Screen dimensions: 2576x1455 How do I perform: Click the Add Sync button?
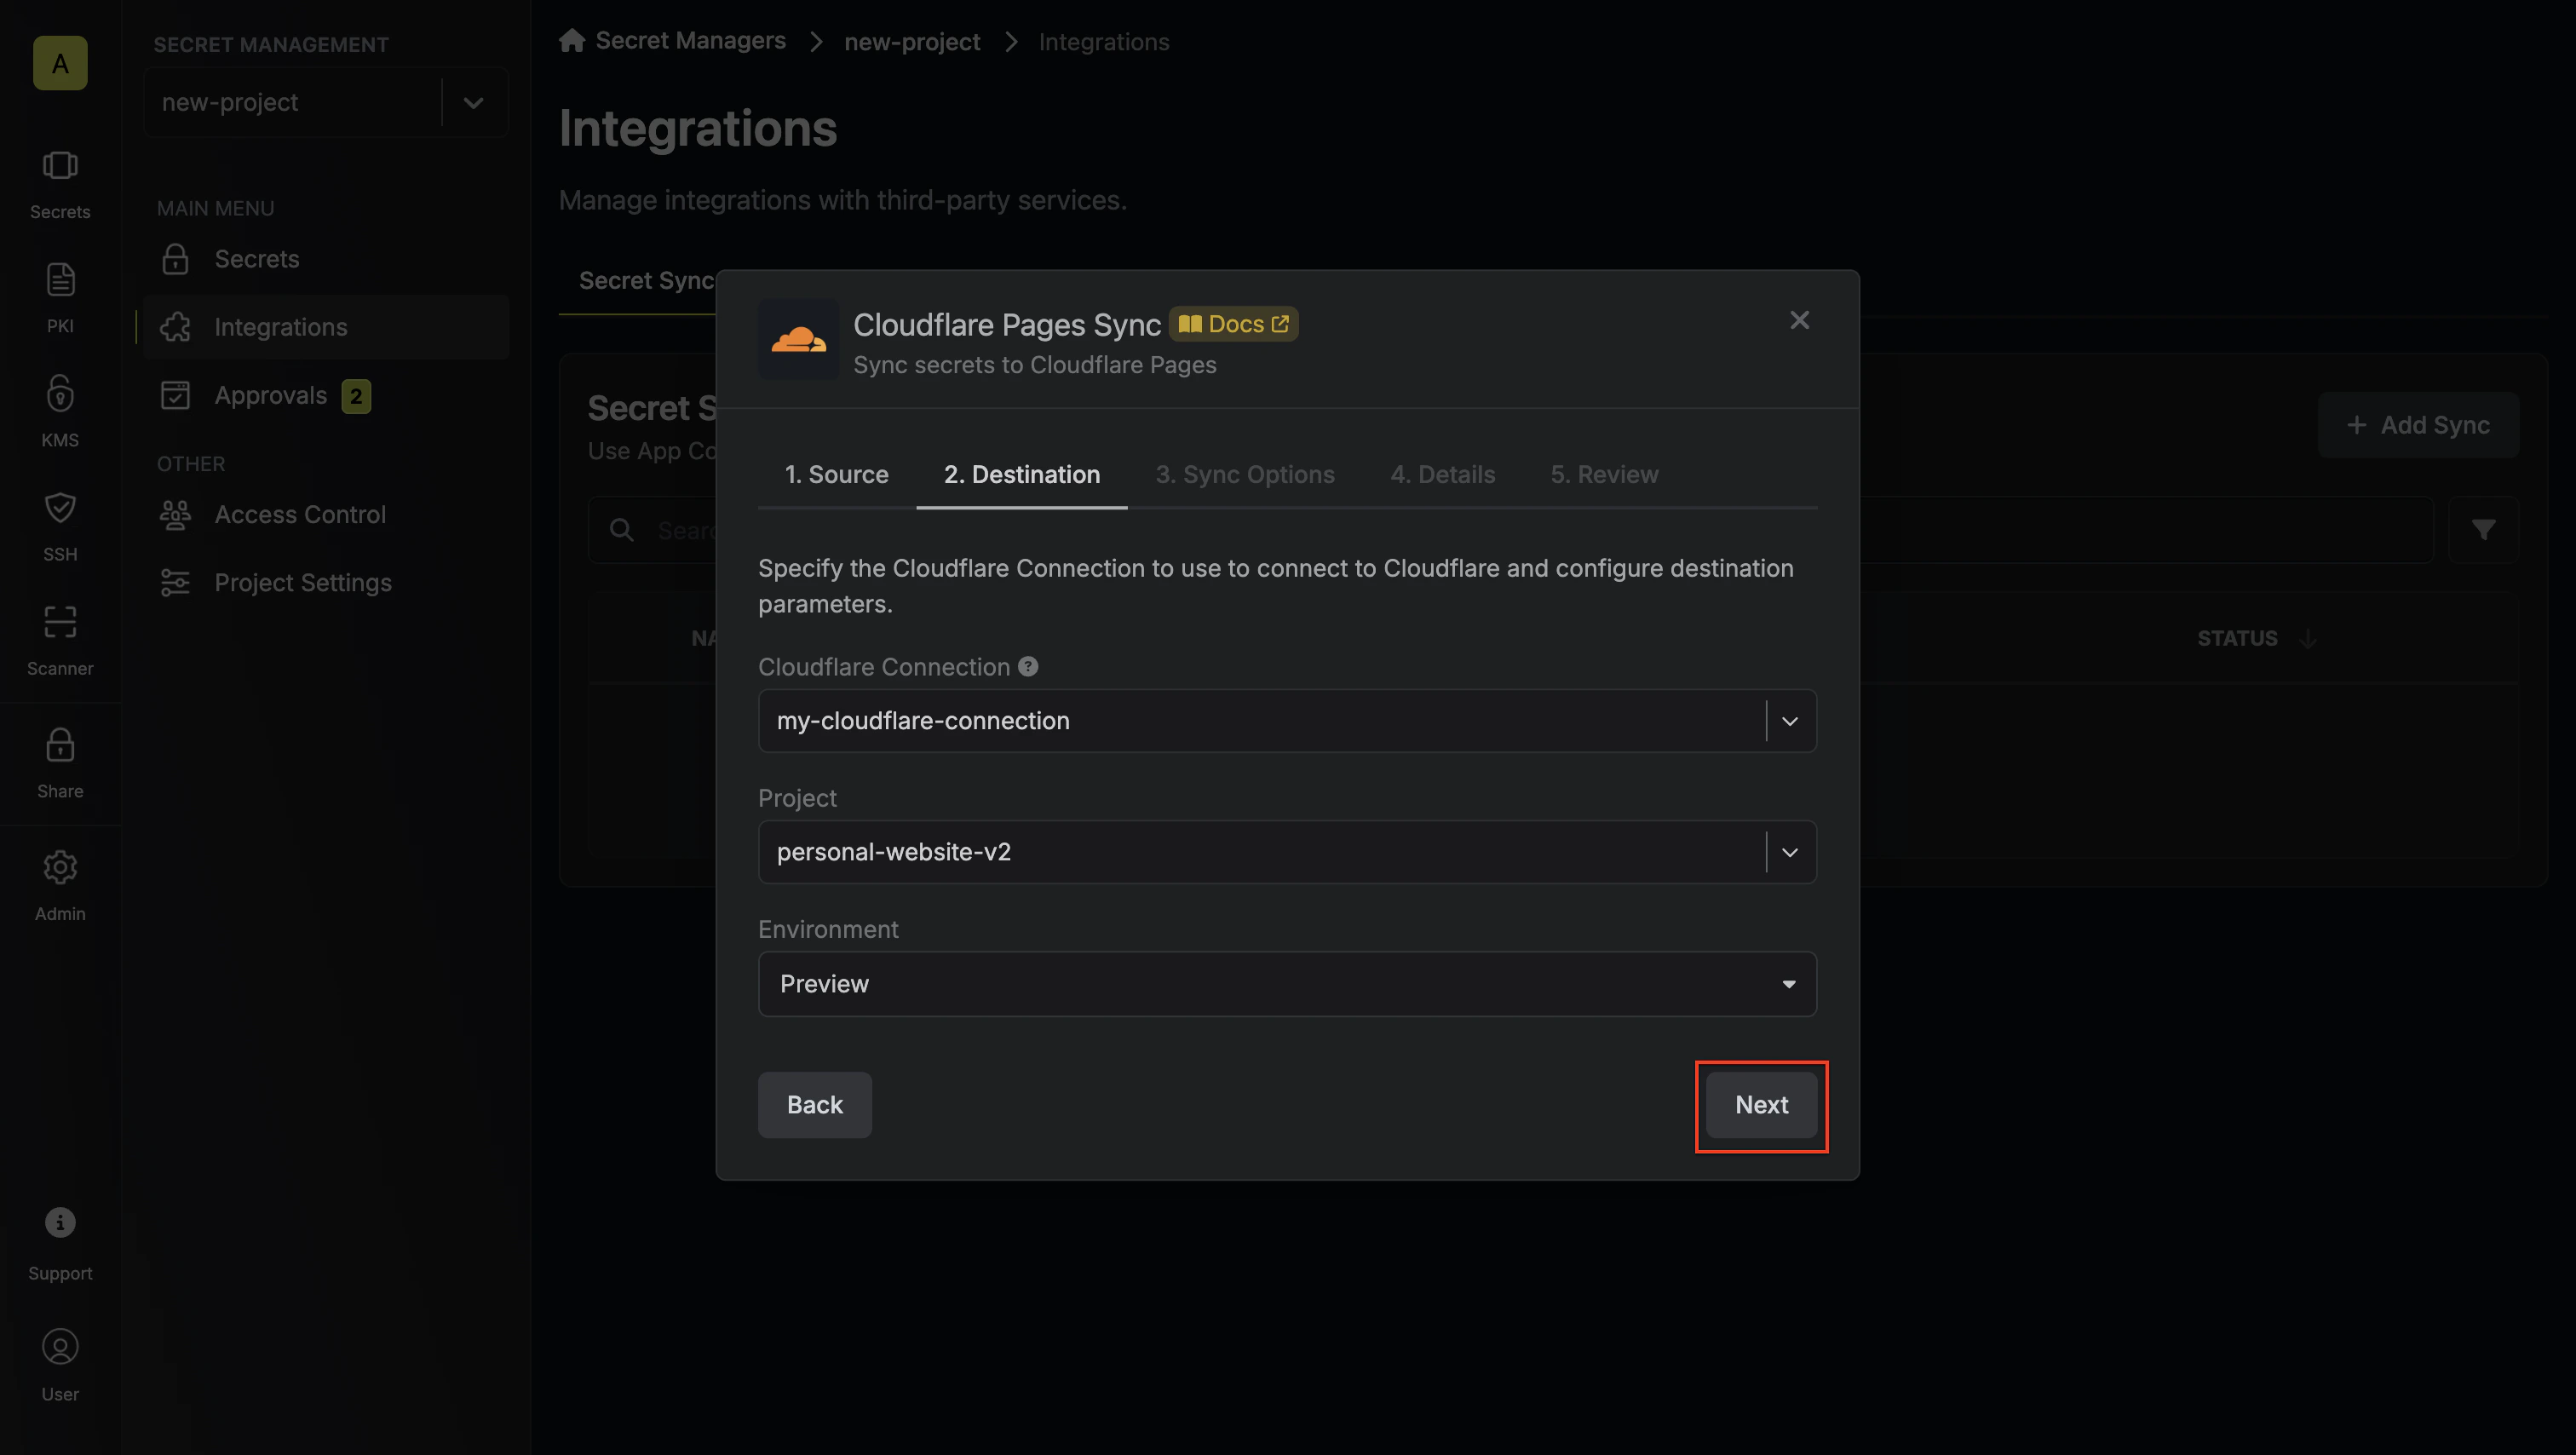tap(2418, 425)
